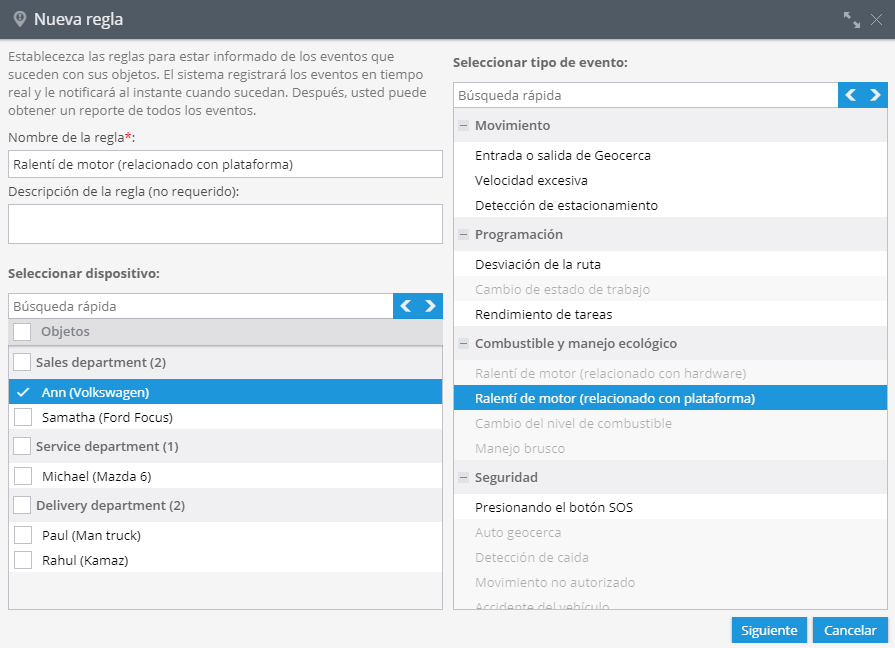The image size is (895, 648).
Task: Click the Siguiente button
Action: (x=769, y=630)
